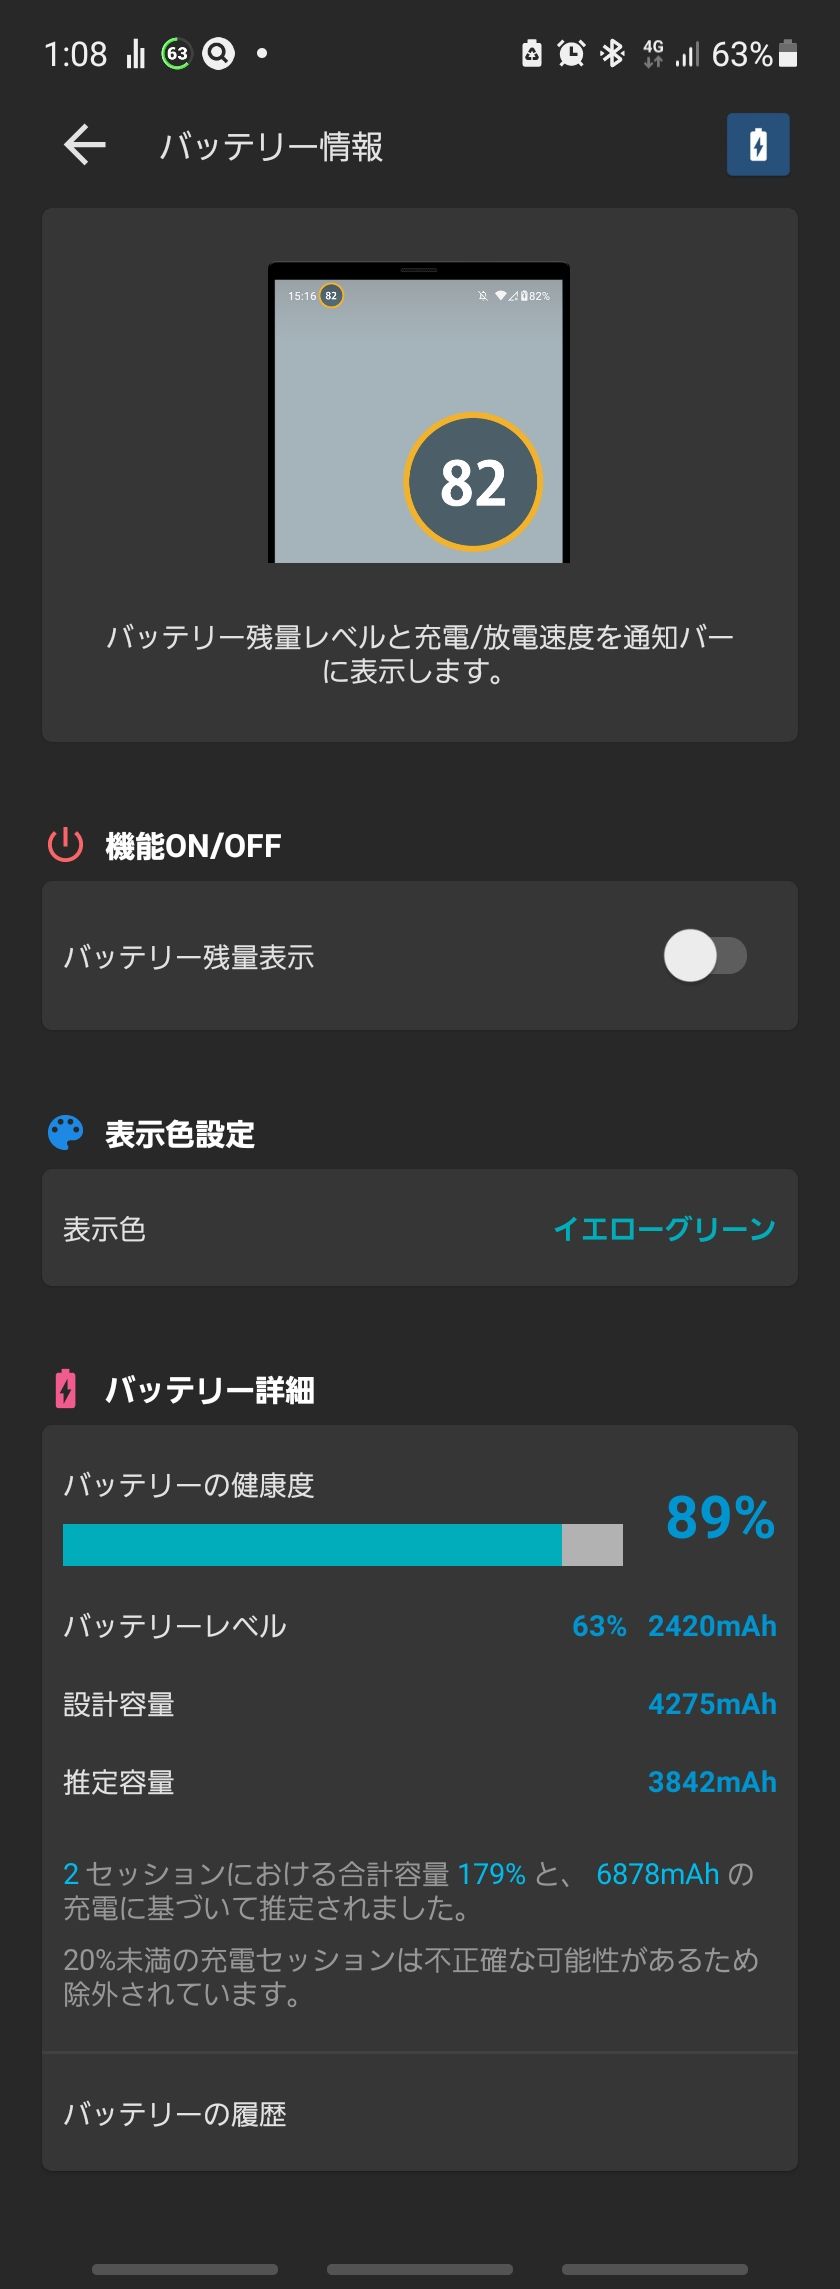The image size is (840, 2289).
Task: Open the バッテリー詳細 details section
Action: pos(210,1389)
